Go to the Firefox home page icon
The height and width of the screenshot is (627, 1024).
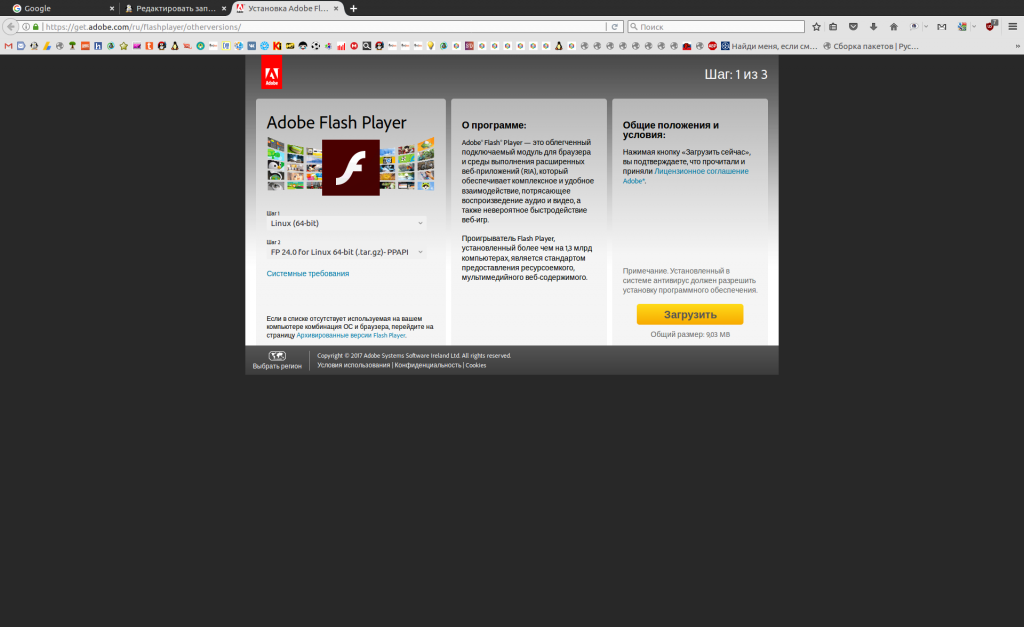click(x=893, y=27)
